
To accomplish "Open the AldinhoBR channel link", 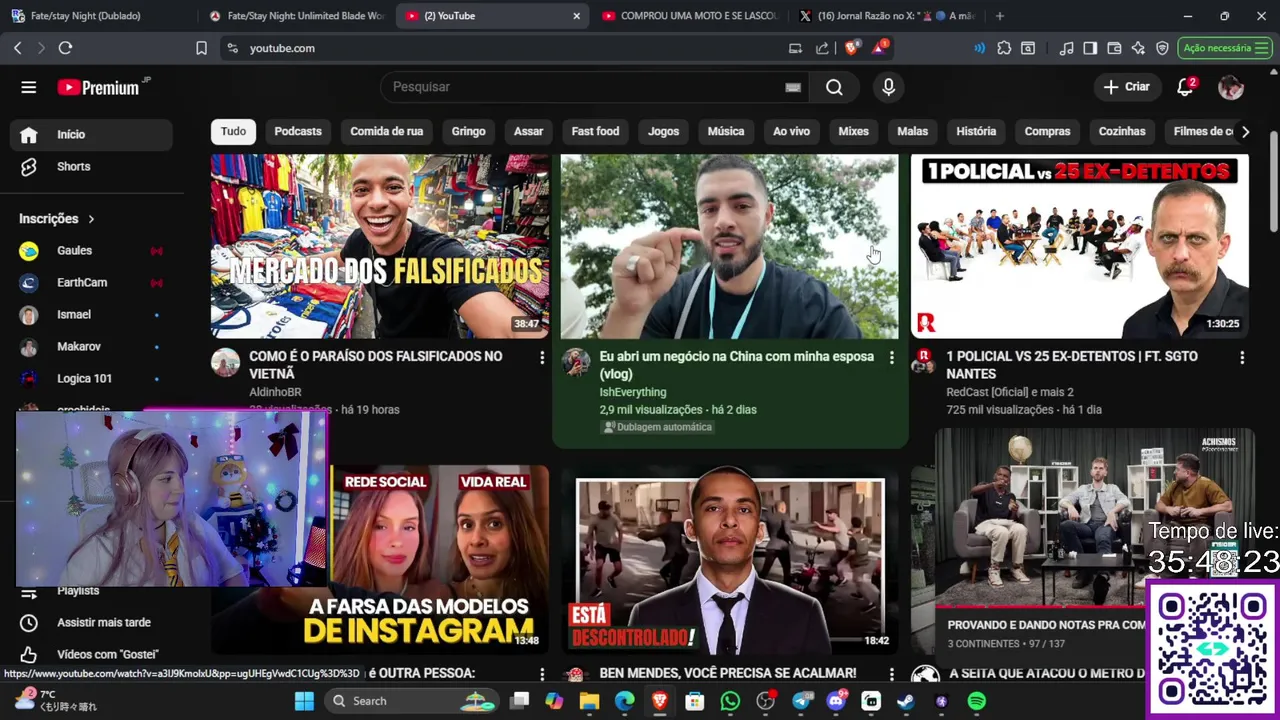I will click(x=275, y=392).
